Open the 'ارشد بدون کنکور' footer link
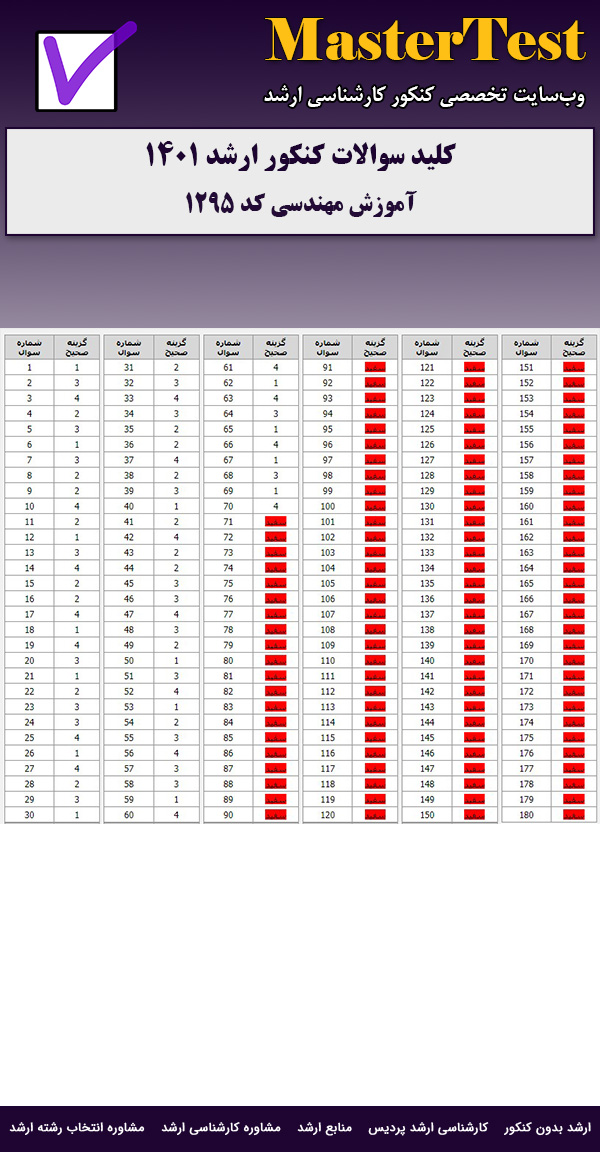600x1152 pixels. pos(547,1127)
